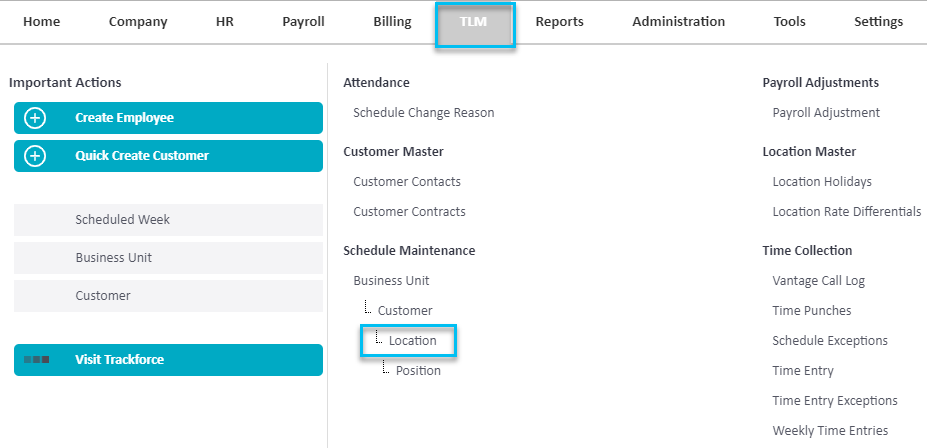Click the plus icon beside Create Employee
This screenshot has height=448, width=927.
(35, 118)
